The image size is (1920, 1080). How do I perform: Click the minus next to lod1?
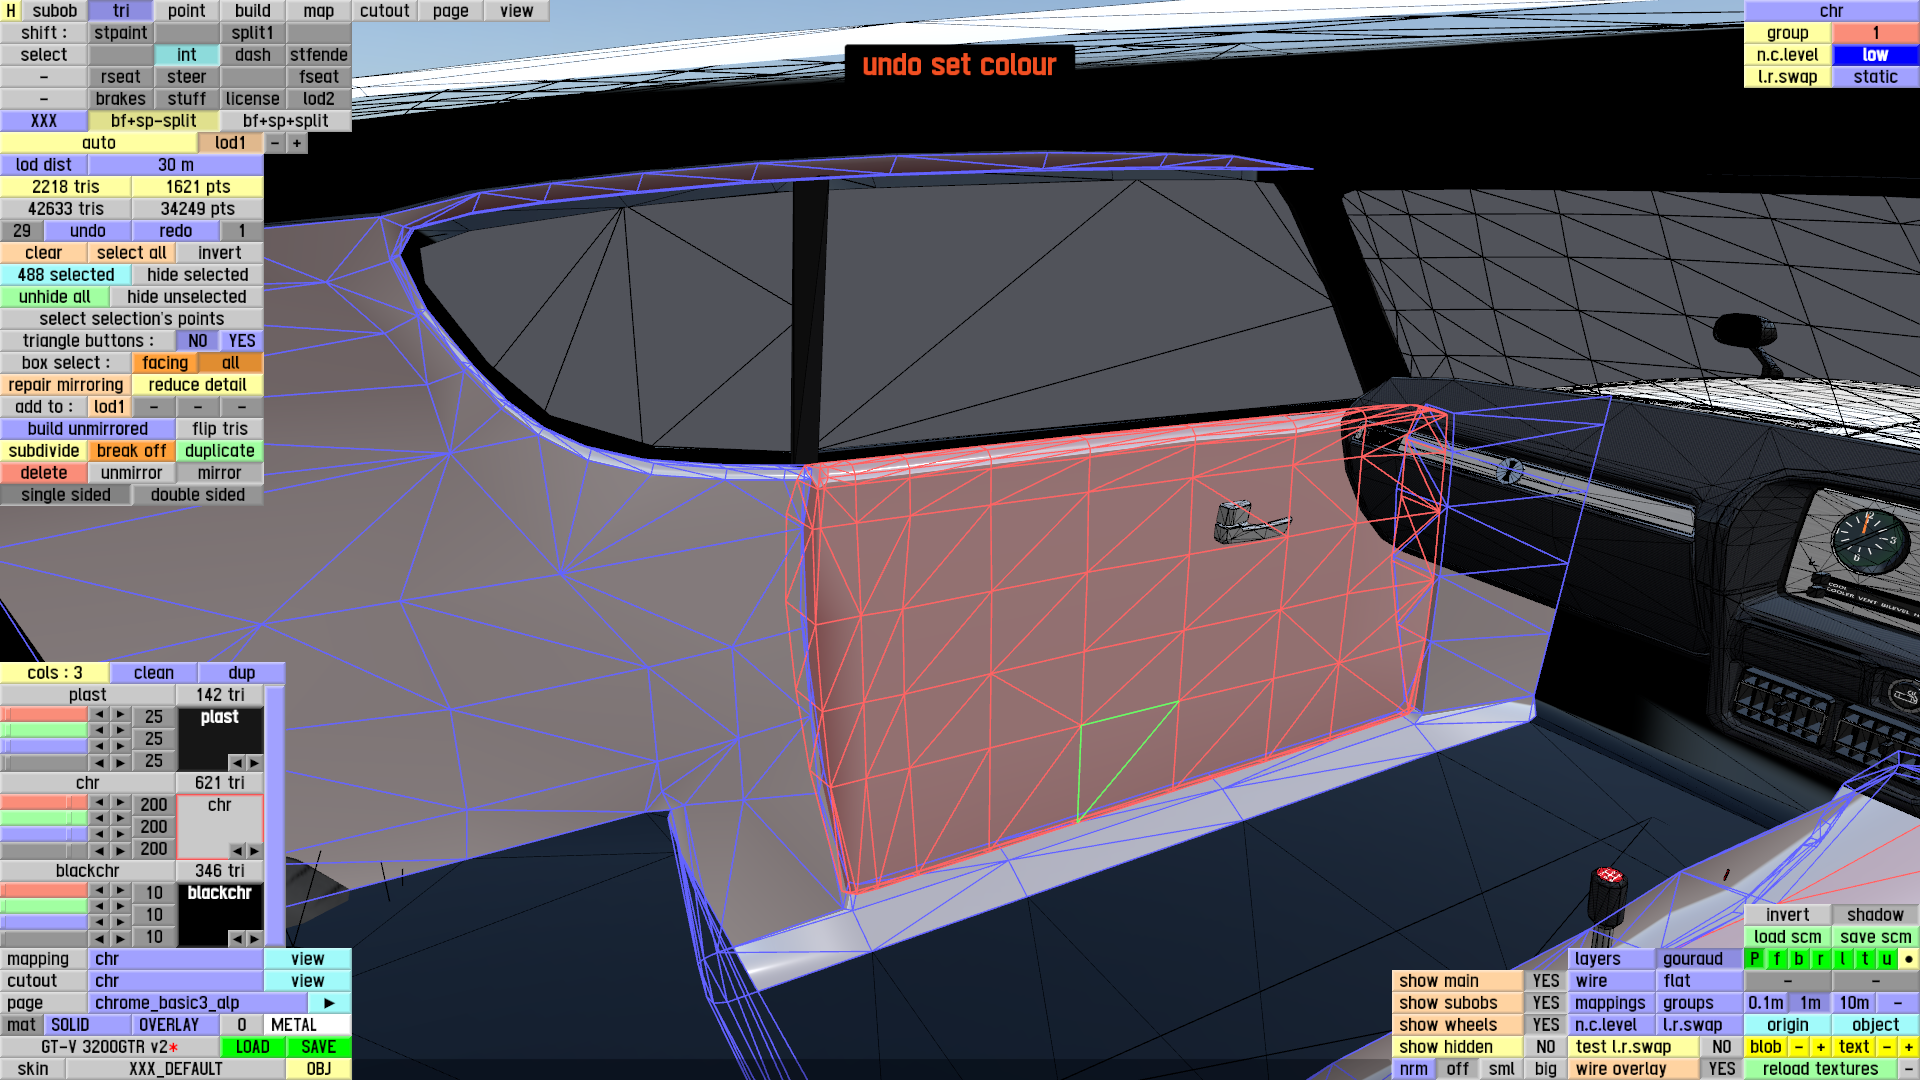(x=275, y=143)
